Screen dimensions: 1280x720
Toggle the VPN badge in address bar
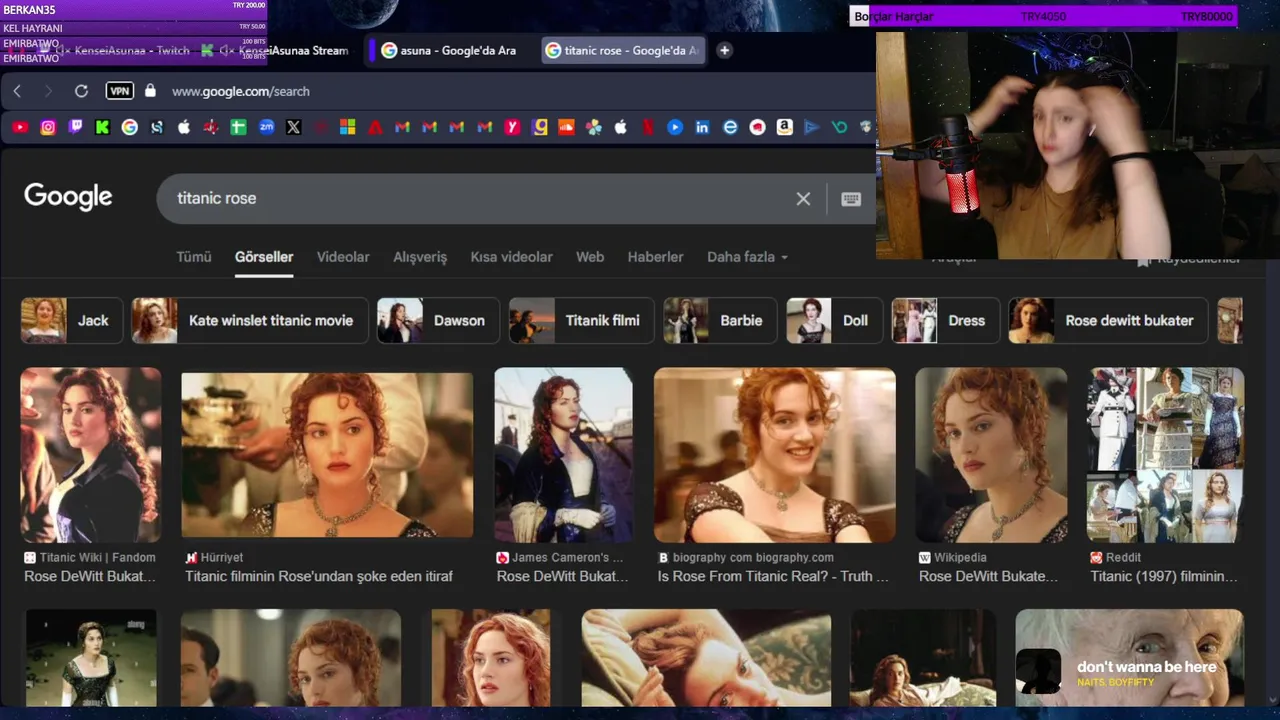pyautogui.click(x=120, y=91)
